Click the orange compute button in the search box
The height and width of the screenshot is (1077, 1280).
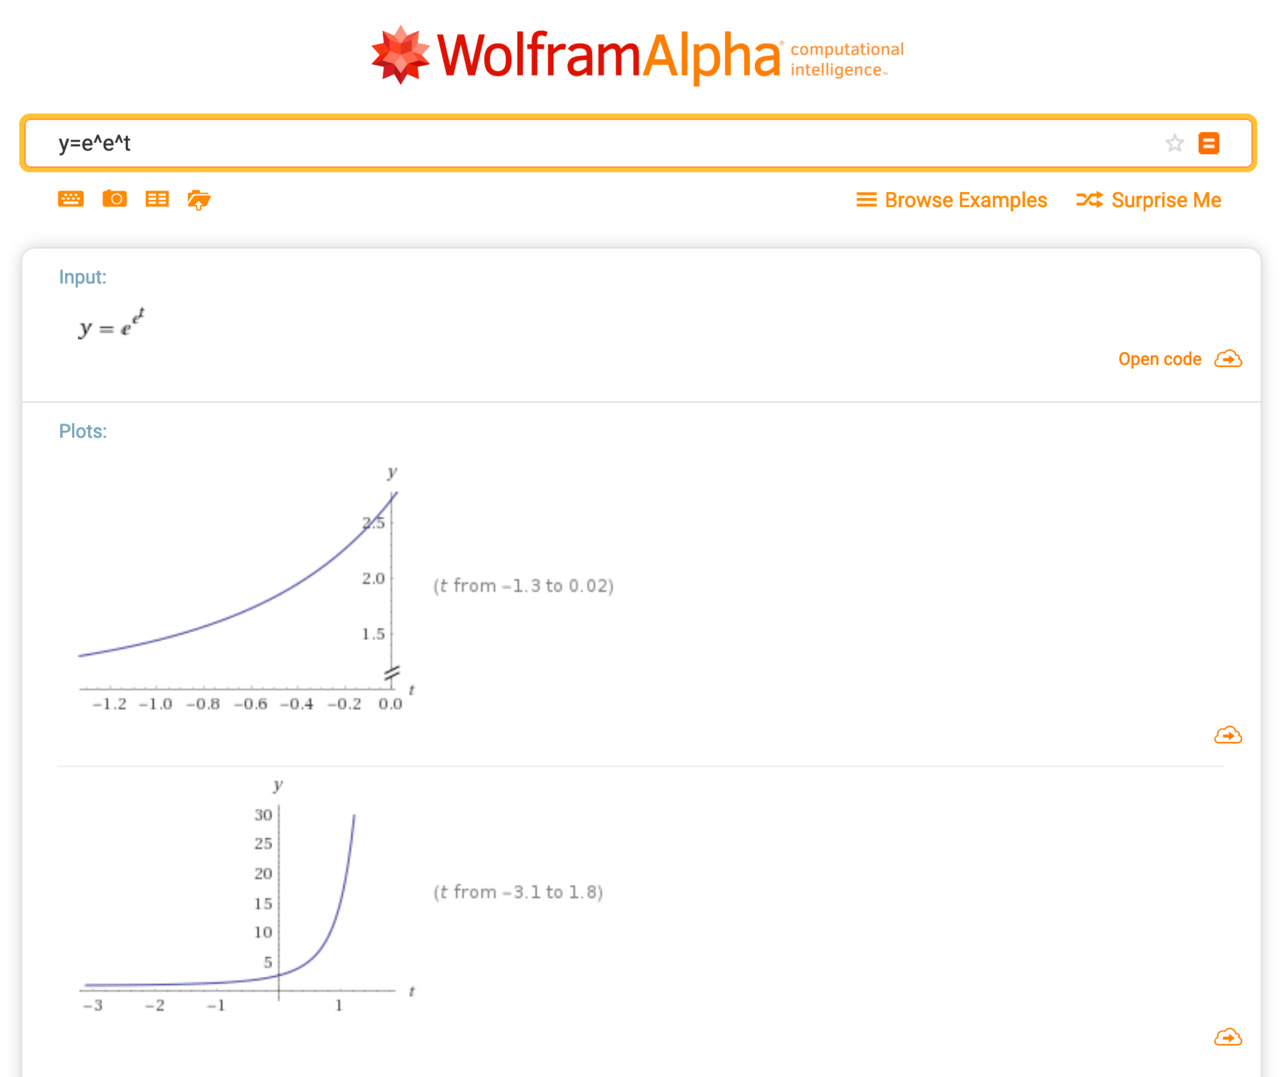pos(1209,143)
